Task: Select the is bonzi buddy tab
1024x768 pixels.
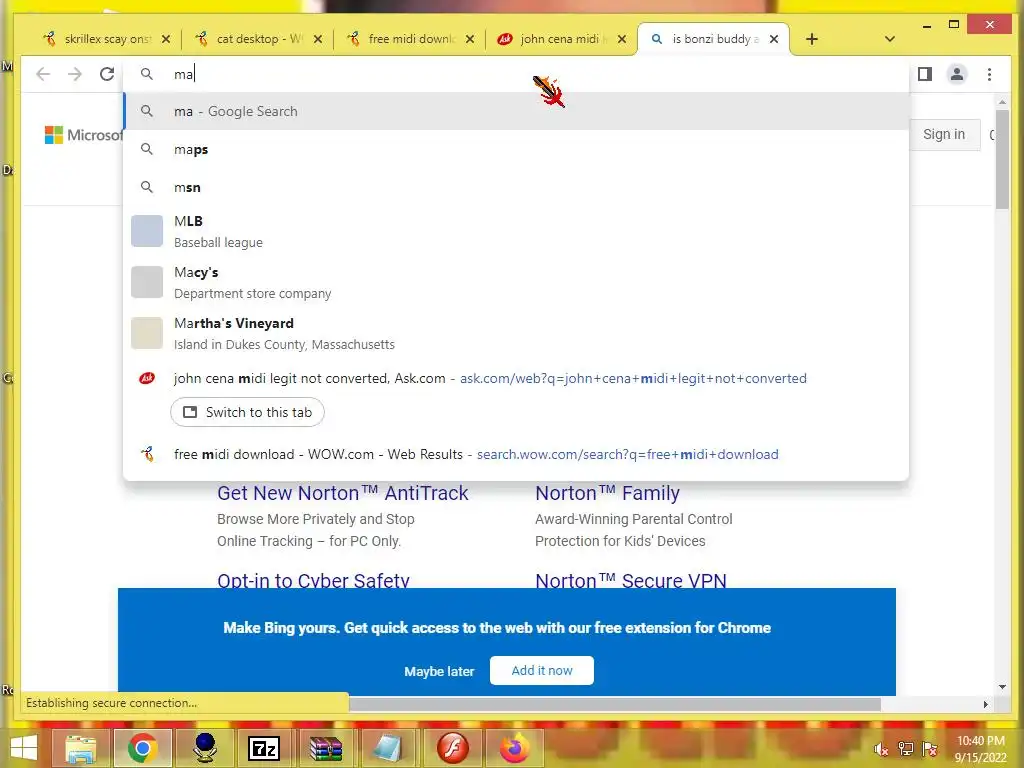Action: (x=714, y=39)
